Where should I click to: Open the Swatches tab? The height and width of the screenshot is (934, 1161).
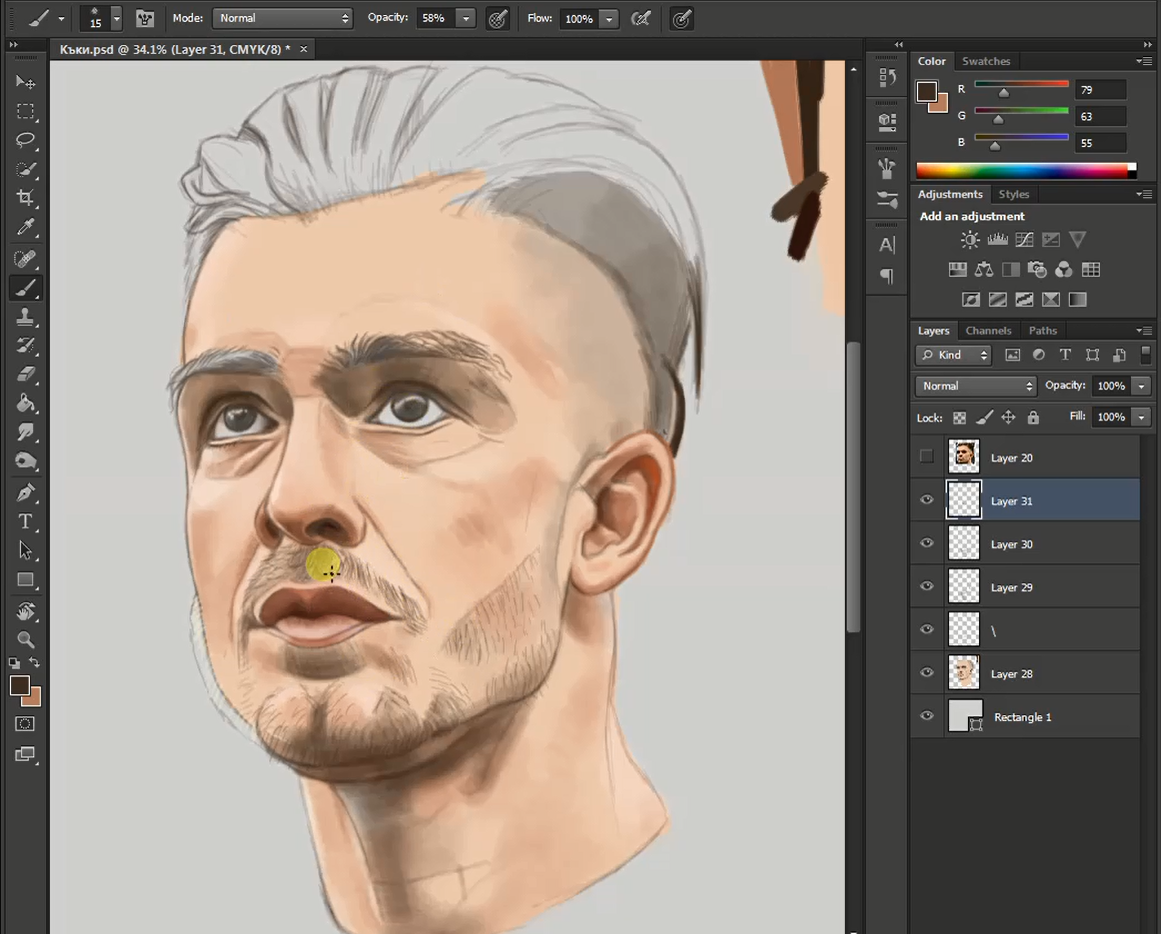pos(985,61)
